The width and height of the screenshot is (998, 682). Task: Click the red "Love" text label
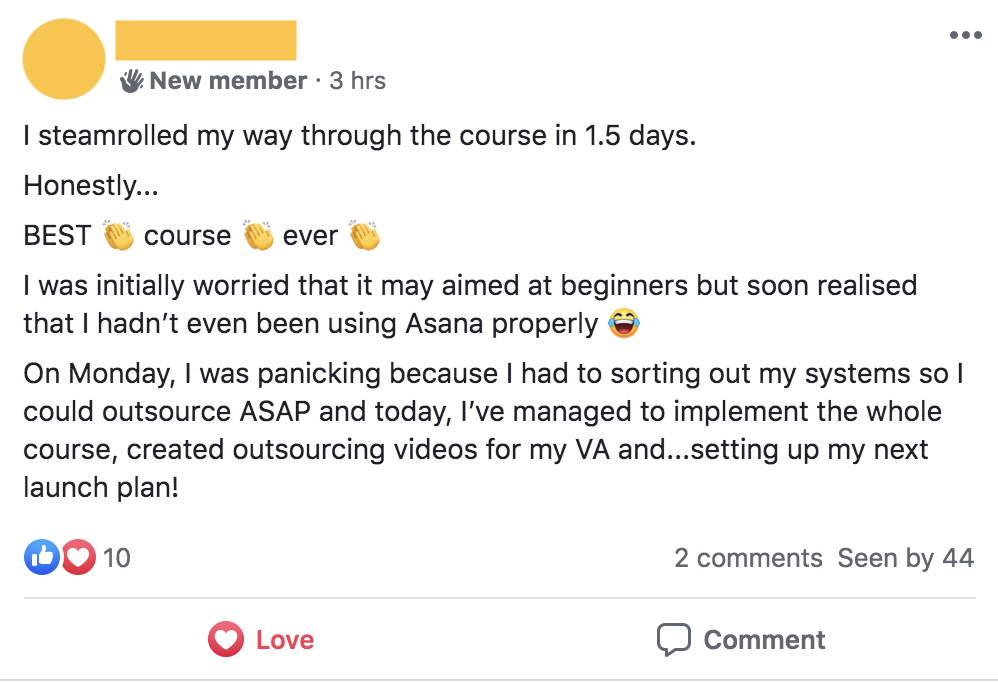[x=285, y=640]
